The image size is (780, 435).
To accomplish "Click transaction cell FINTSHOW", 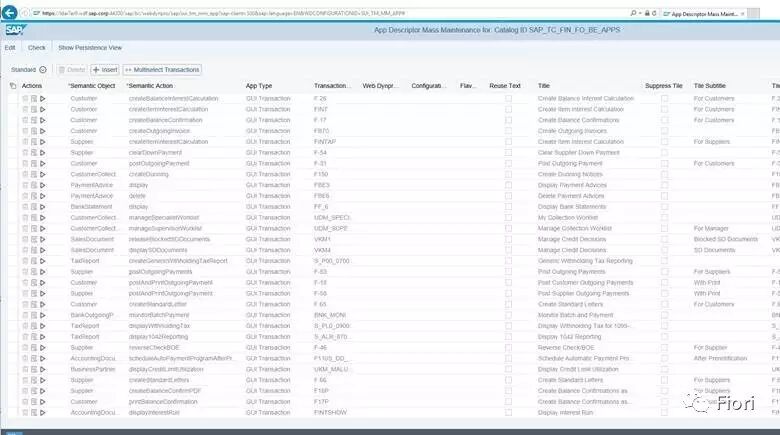I will point(330,413).
